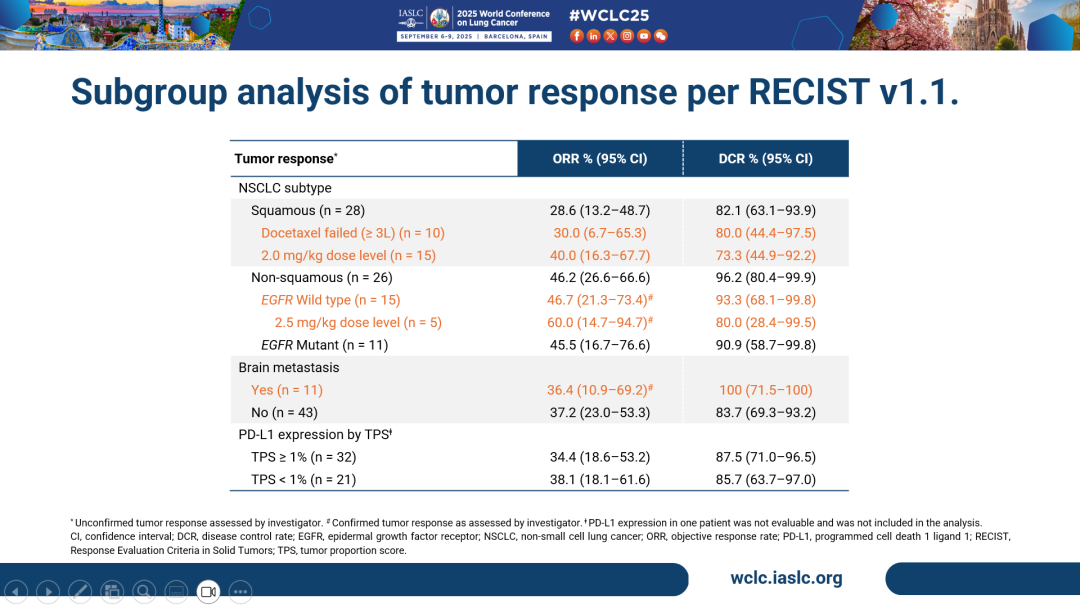Open the see all slides view
The image size is (1080, 608).
click(112, 592)
